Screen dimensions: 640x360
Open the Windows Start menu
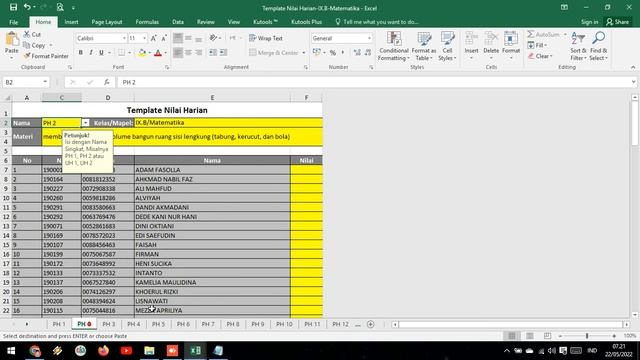coord(11,351)
